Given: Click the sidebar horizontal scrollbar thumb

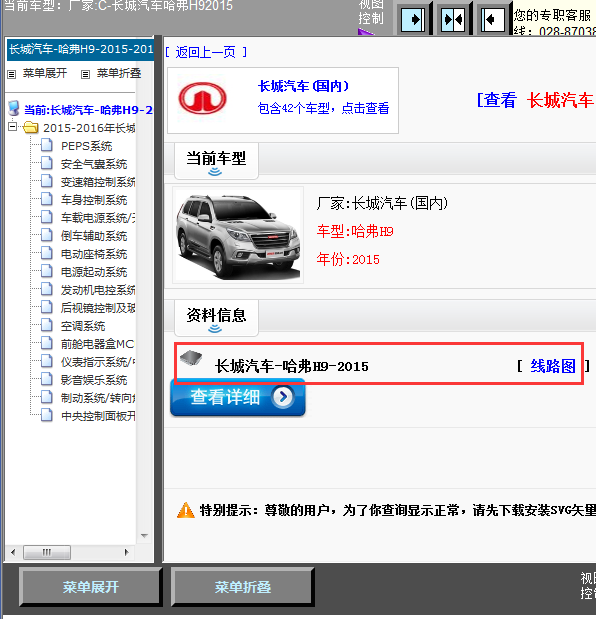Looking at the screenshot, I should 47,552.
